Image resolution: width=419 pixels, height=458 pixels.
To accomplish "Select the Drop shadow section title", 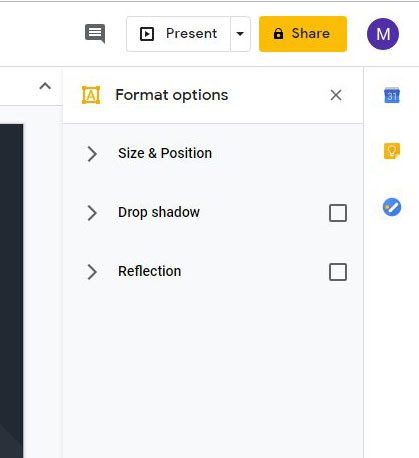I will point(159,212).
